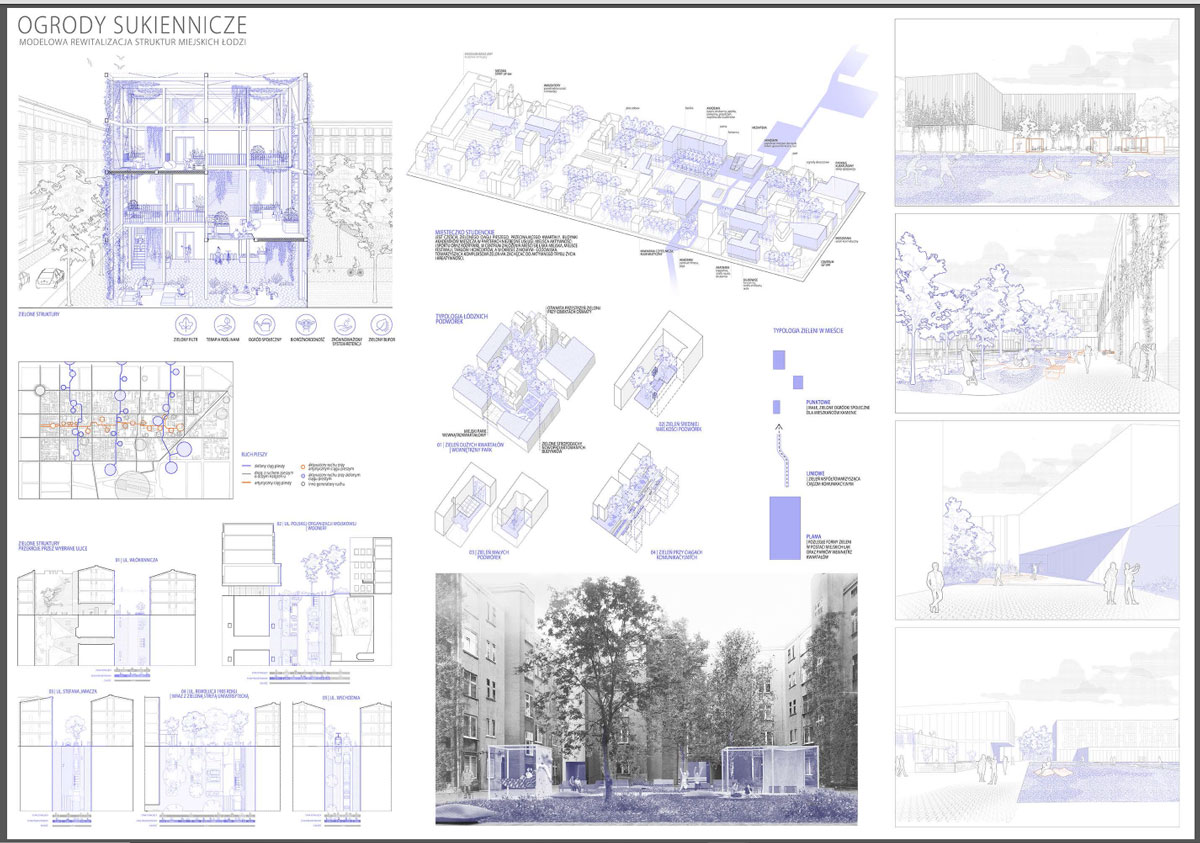Click the Zrównoważony System Retencji icon
The image size is (1200, 843).
coord(342,325)
